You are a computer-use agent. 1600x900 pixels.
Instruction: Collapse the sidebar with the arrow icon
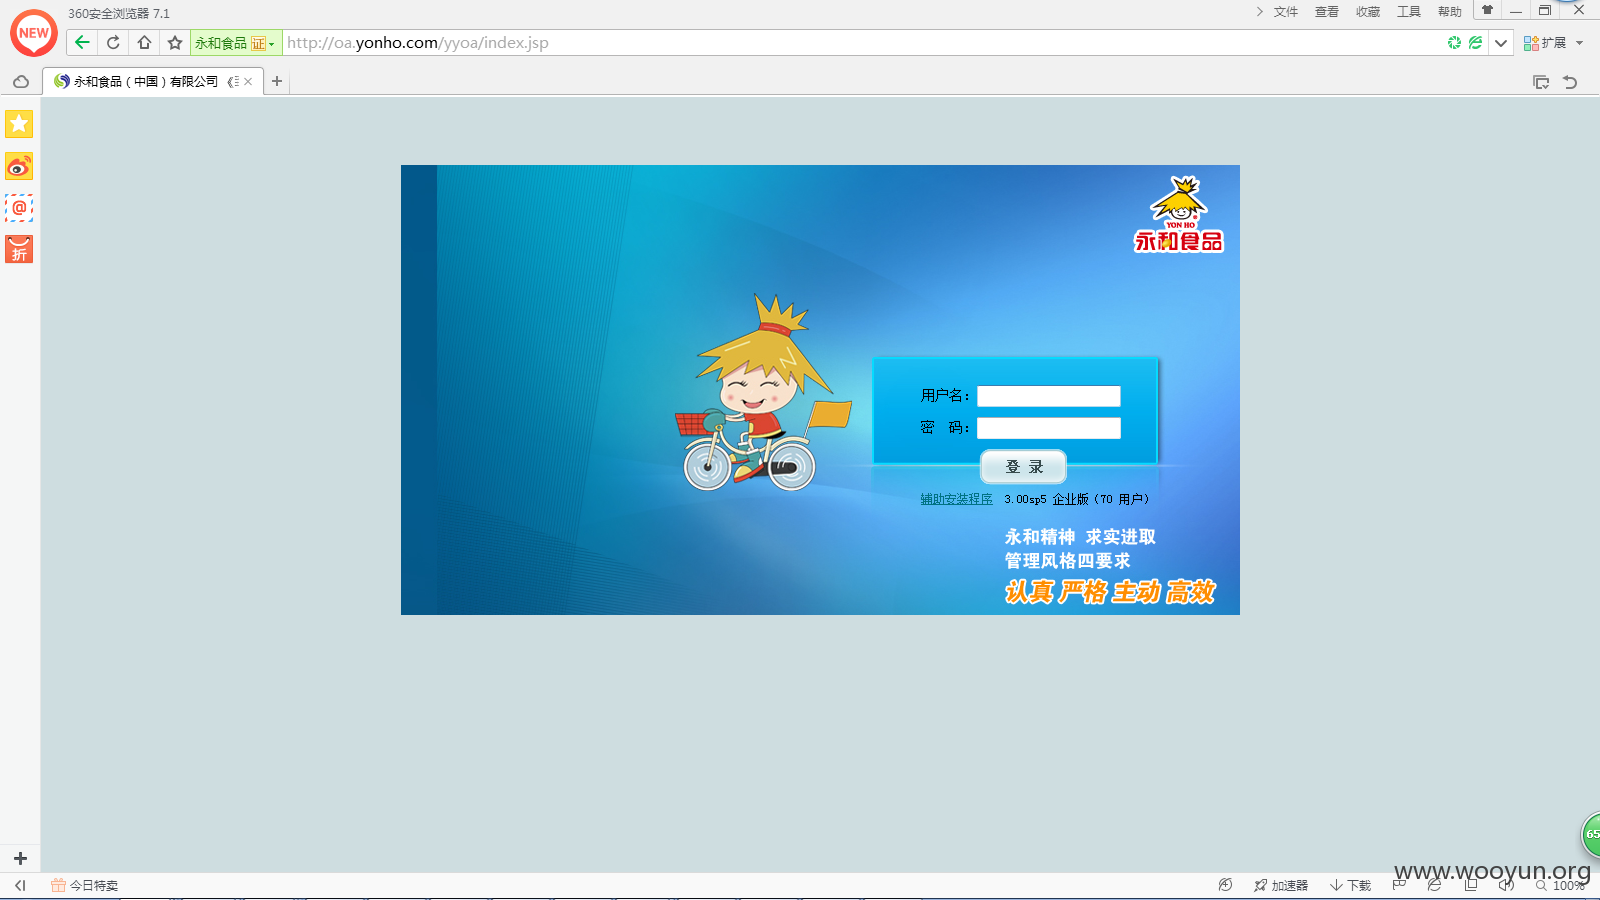tap(20, 885)
